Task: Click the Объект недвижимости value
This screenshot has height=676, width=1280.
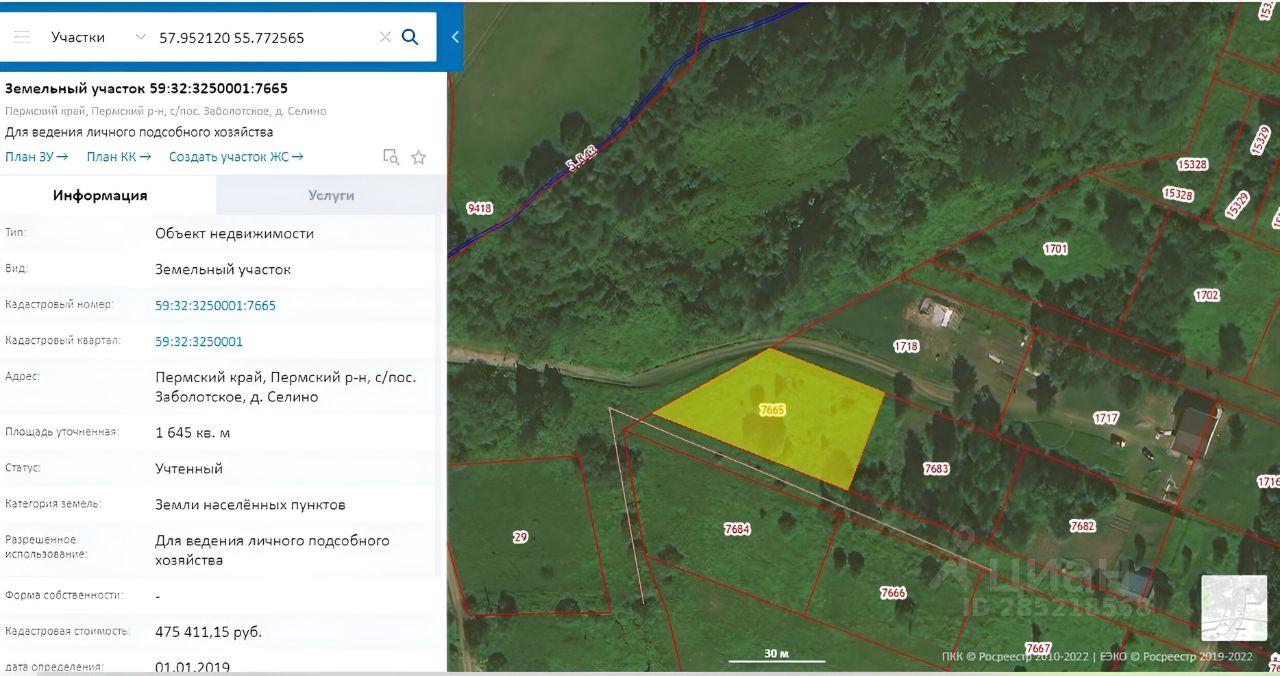Action: (x=235, y=233)
